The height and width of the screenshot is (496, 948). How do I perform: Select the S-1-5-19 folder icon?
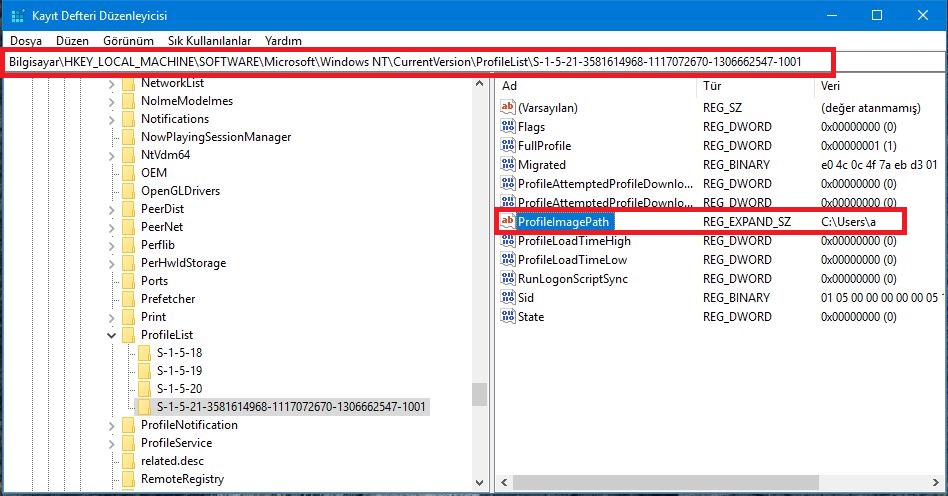(144, 371)
